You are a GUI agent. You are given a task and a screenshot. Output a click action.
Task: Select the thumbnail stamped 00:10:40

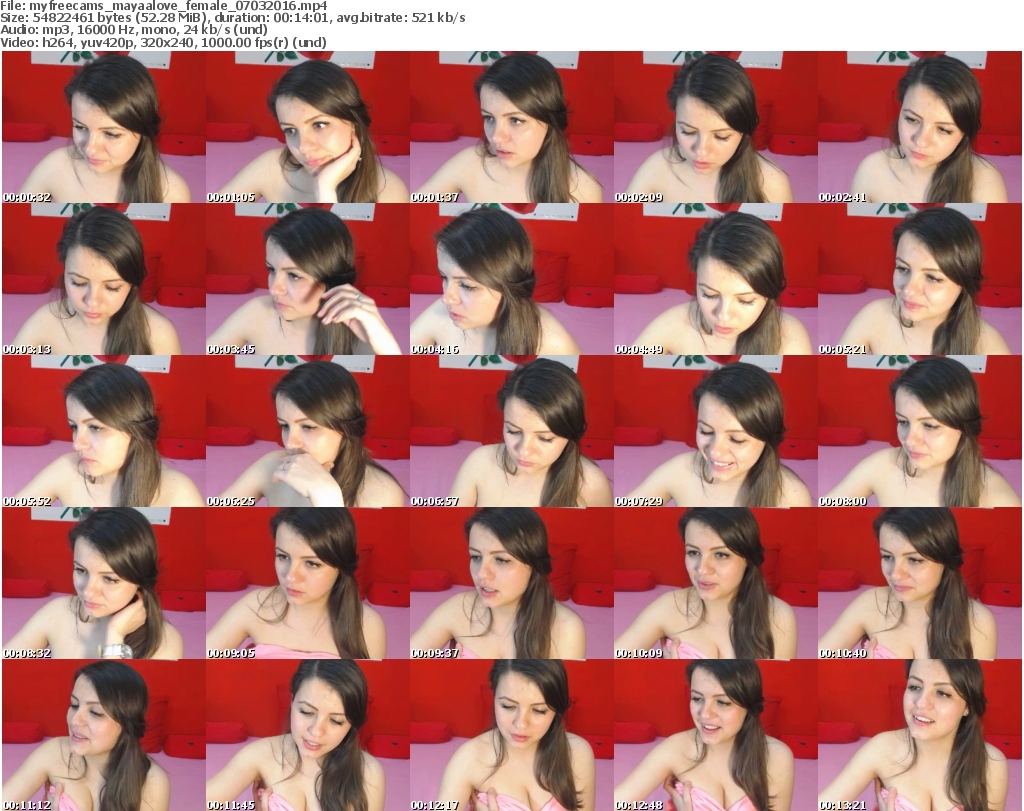920,584
